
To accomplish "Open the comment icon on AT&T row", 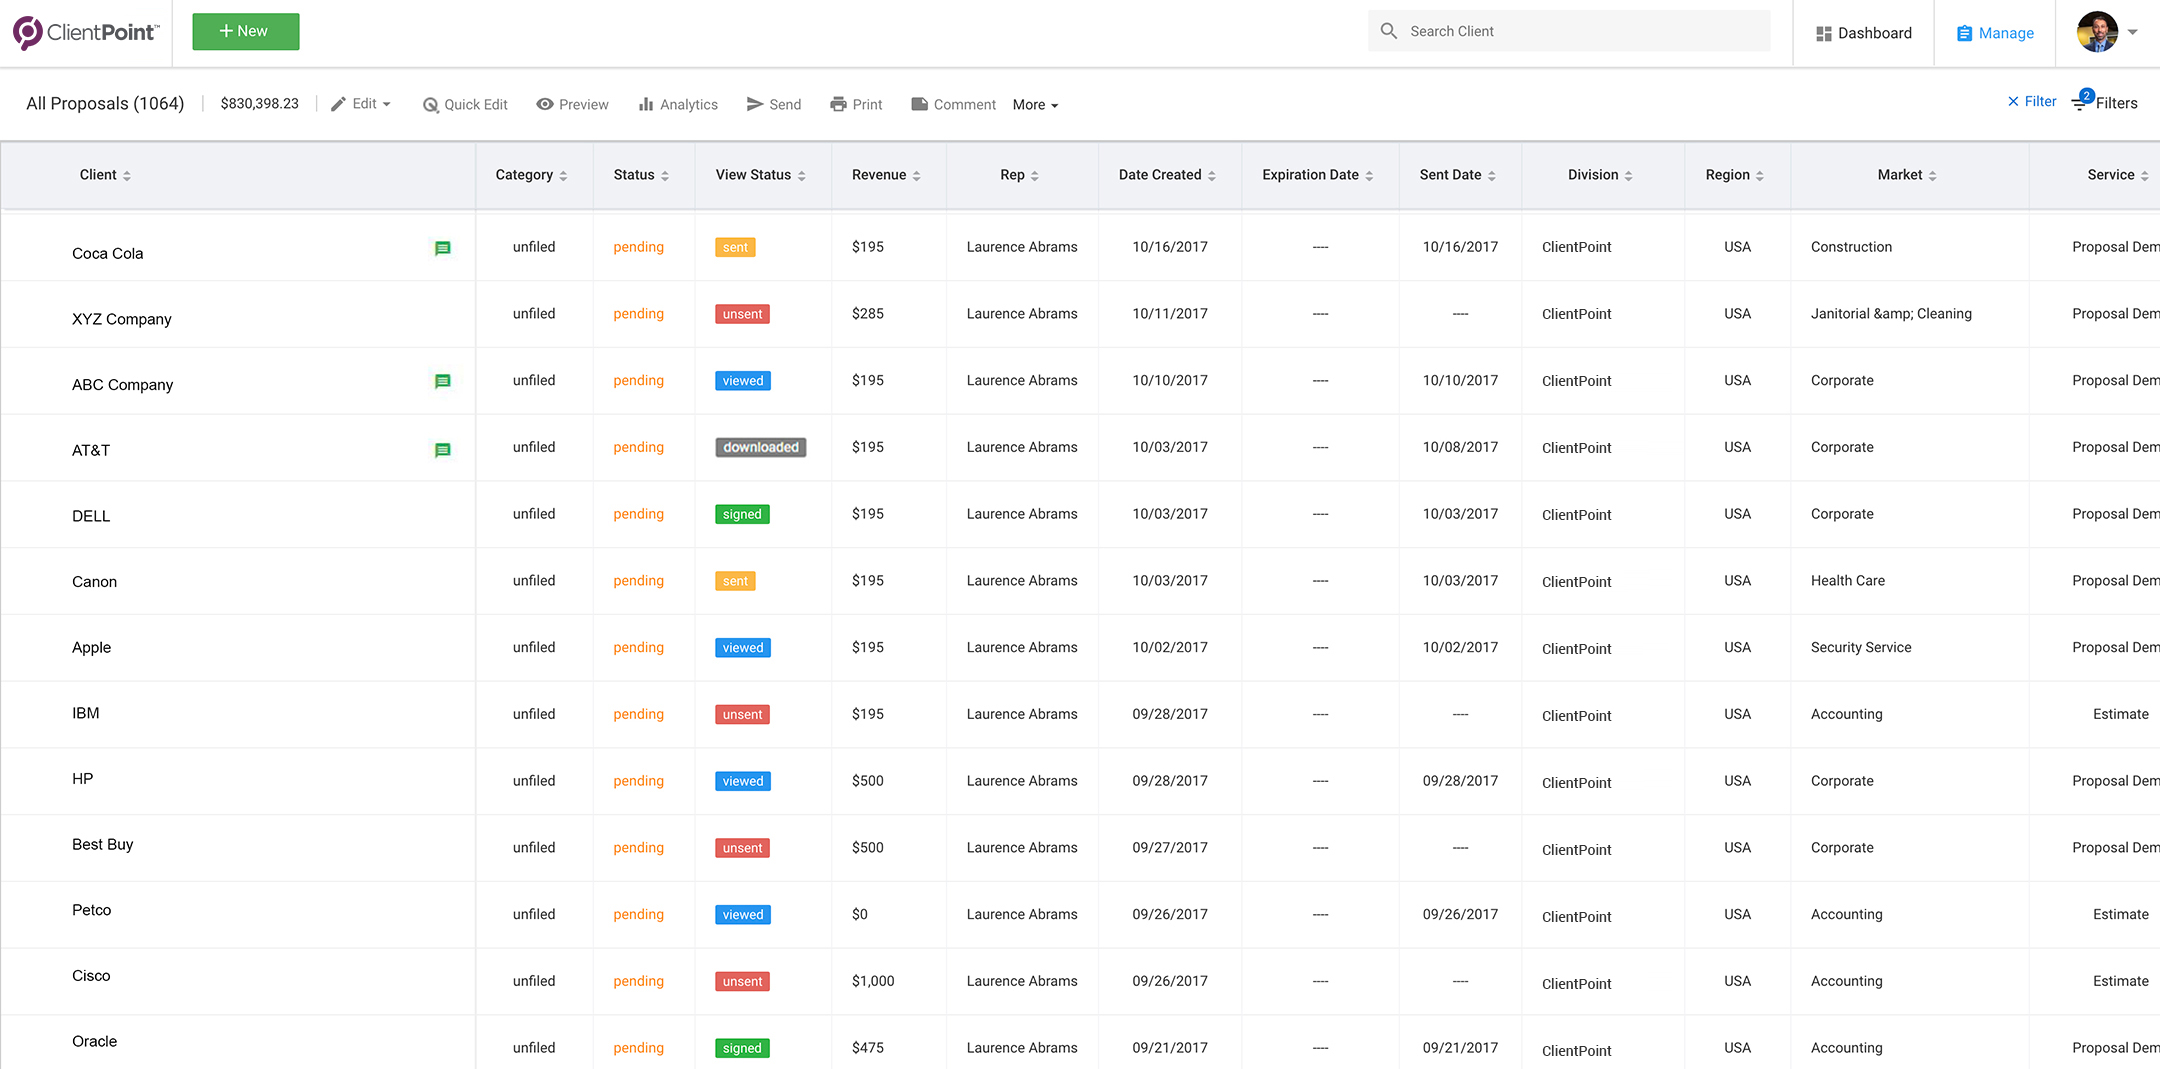I will pos(442,450).
